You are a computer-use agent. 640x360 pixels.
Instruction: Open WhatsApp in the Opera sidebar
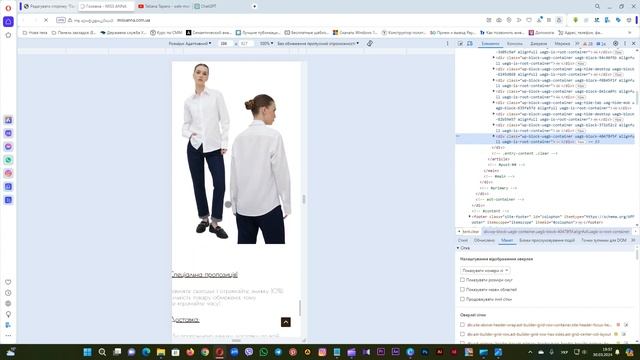pyautogui.click(x=8, y=160)
